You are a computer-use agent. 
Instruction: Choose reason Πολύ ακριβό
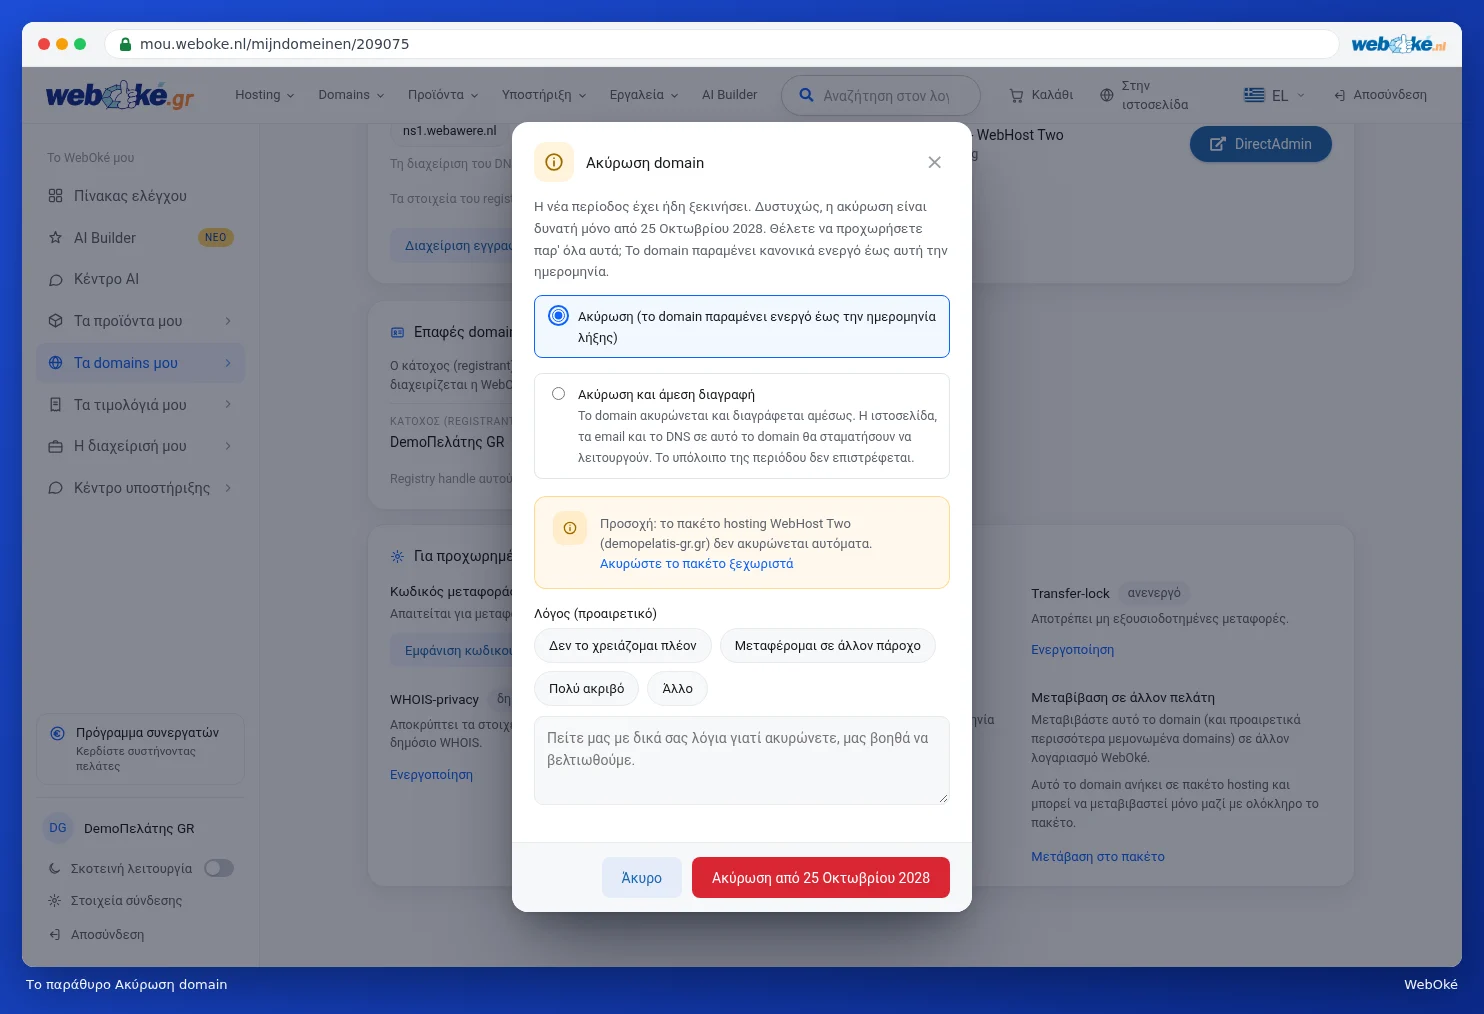click(587, 689)
